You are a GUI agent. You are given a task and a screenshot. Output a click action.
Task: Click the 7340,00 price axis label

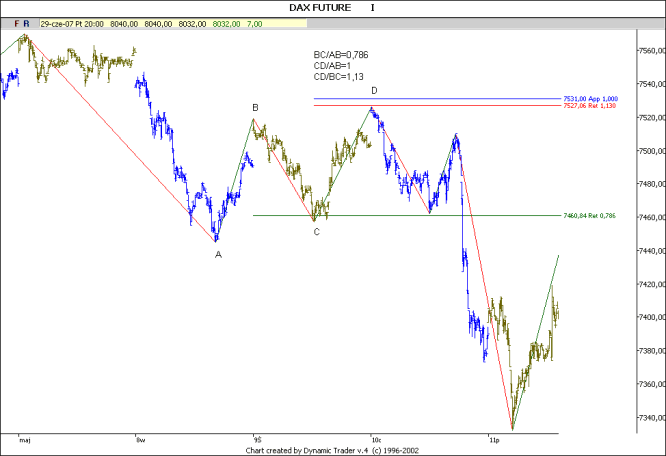point(650,418)
